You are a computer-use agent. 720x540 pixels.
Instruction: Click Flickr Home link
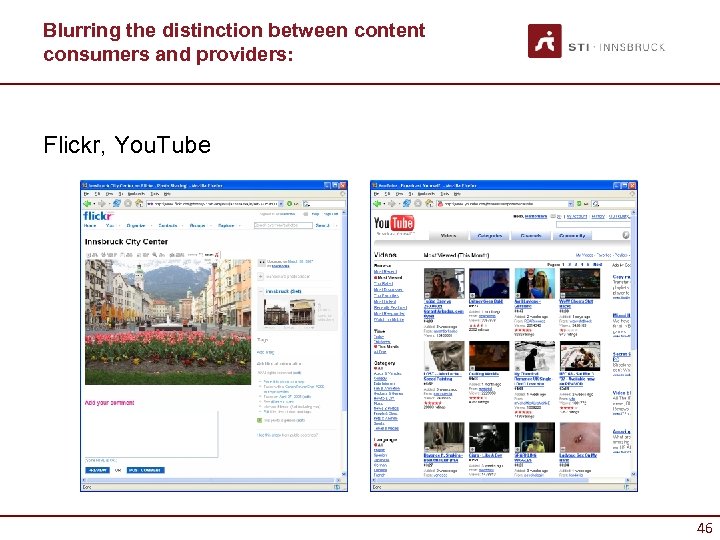click(x=90, y=226)
